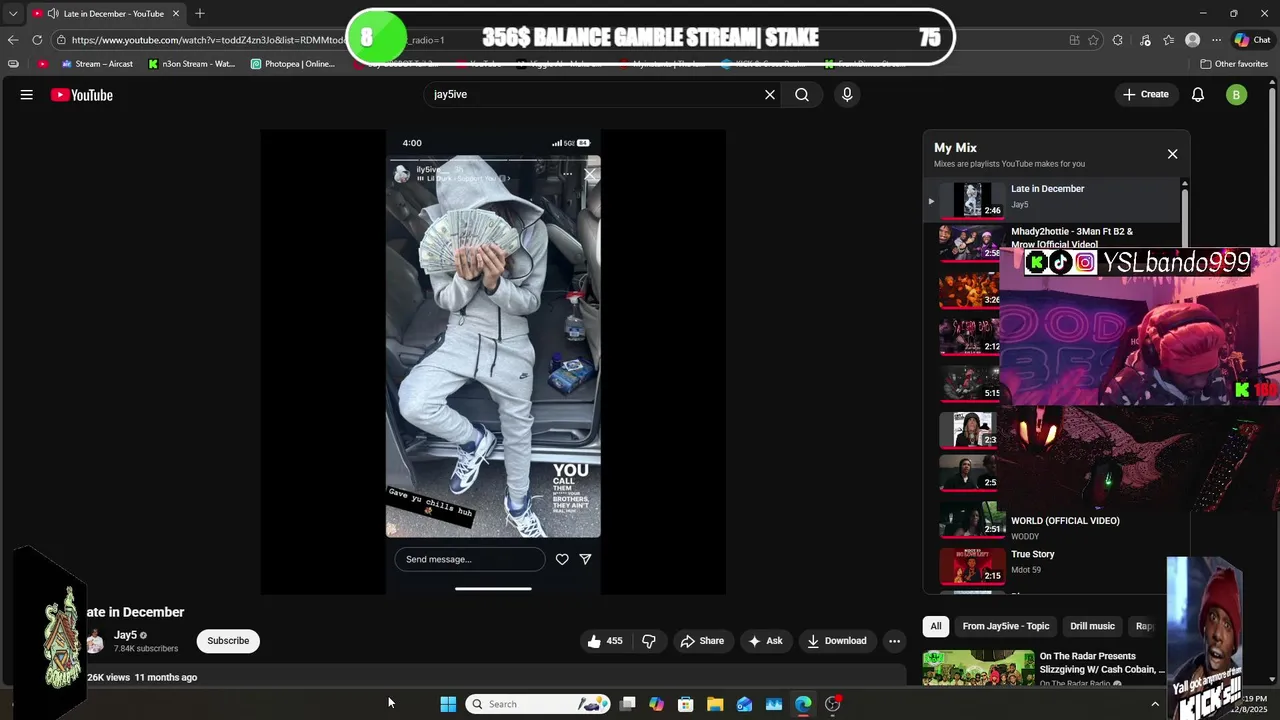Open the Ask AI button

(x=765, y=641)
